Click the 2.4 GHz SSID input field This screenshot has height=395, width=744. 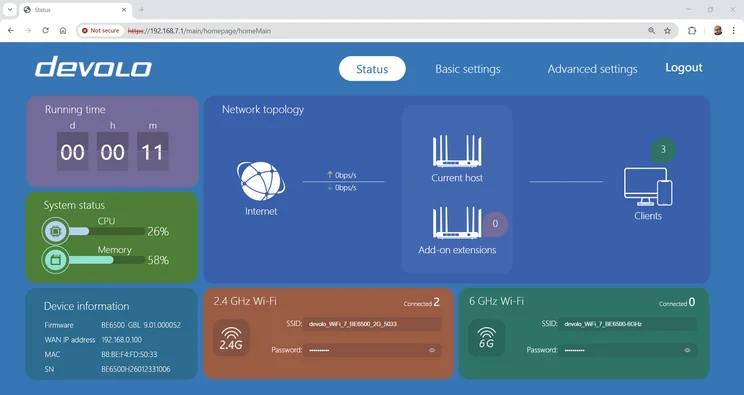coord(372,324)
